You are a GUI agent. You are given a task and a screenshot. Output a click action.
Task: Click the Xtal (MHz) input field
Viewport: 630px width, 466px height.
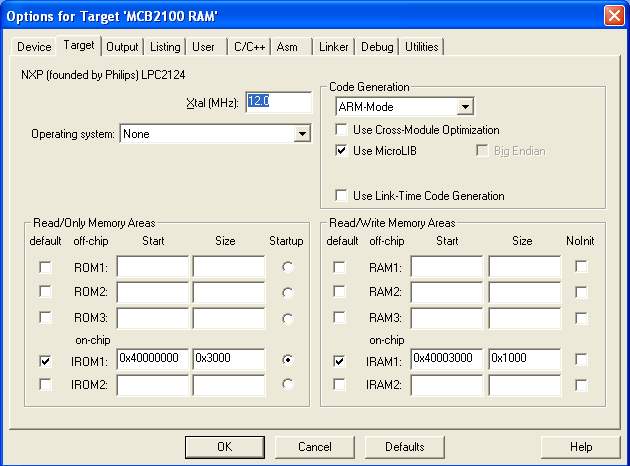click(x=264, y=102)
